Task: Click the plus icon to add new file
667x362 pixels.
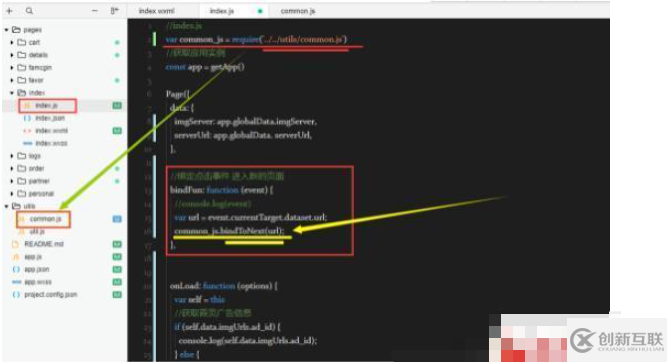Action: pyautogui.click(x=9, y=11)
